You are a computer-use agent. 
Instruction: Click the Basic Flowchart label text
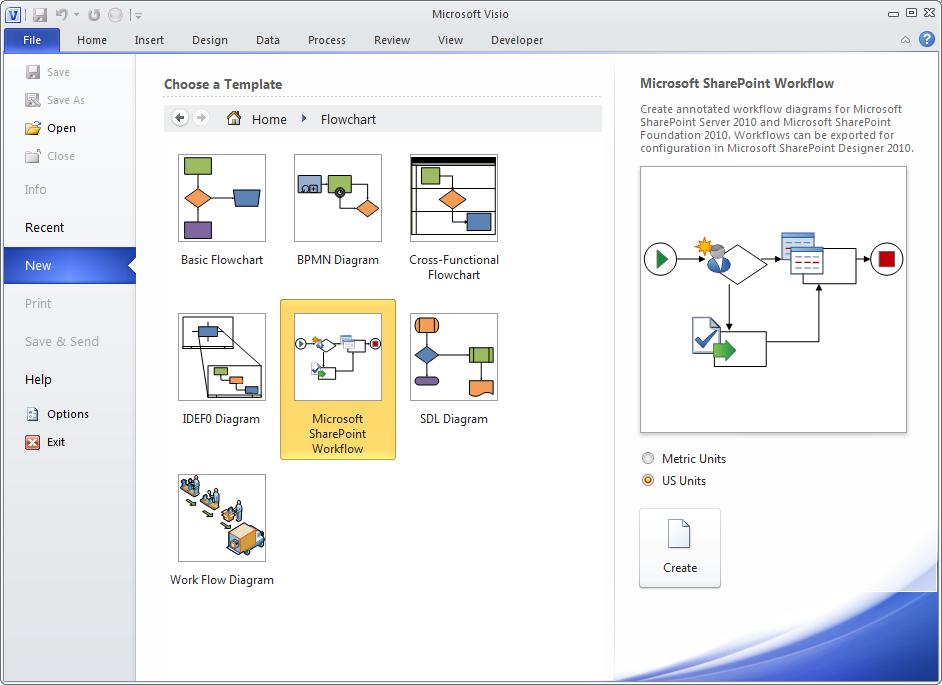pyautogui.click(x=222, y=260)
